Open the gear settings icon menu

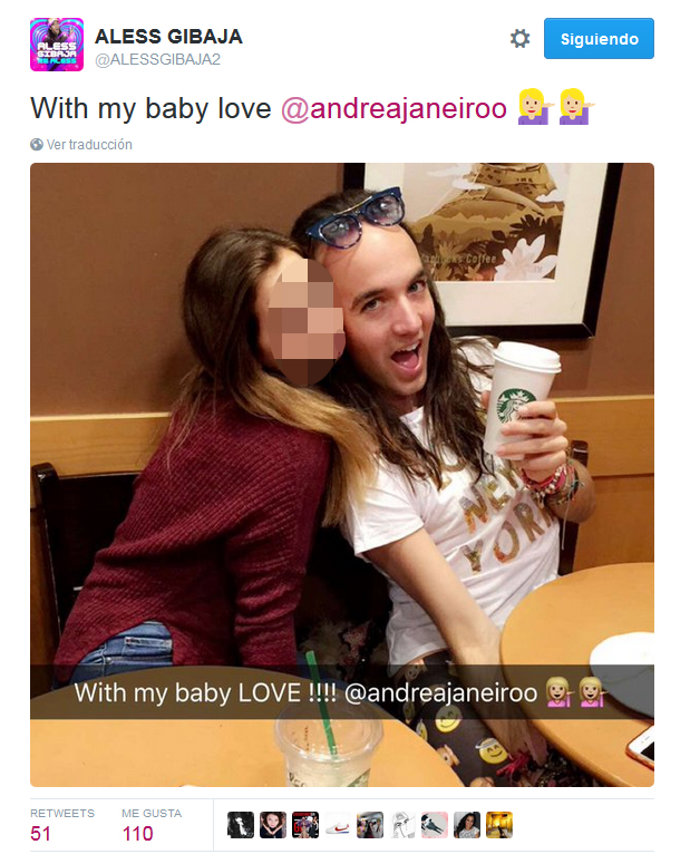(520, 39)
